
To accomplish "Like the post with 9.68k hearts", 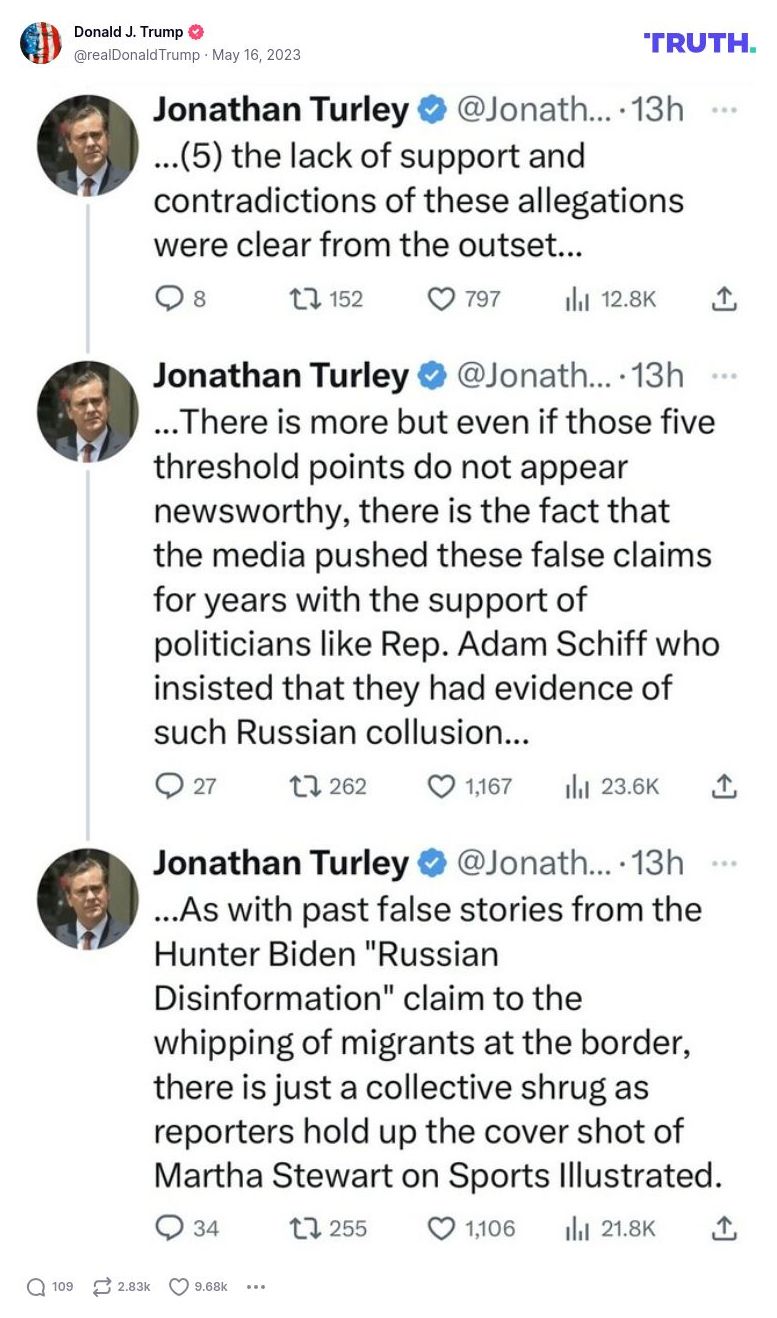I will coord(179,1287).
